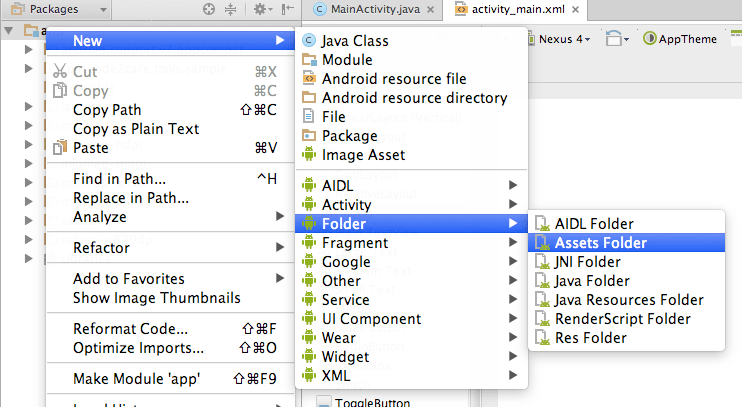Open Add to Favorites submenu

coord(170,279)
